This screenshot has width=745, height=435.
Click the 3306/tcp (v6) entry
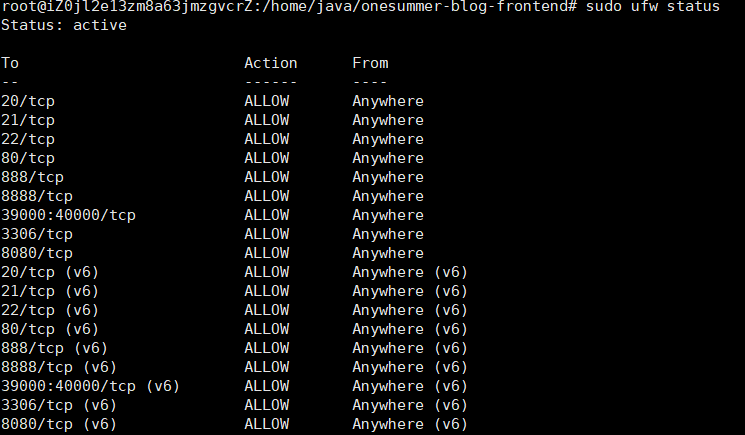click(x=59, y=405)
